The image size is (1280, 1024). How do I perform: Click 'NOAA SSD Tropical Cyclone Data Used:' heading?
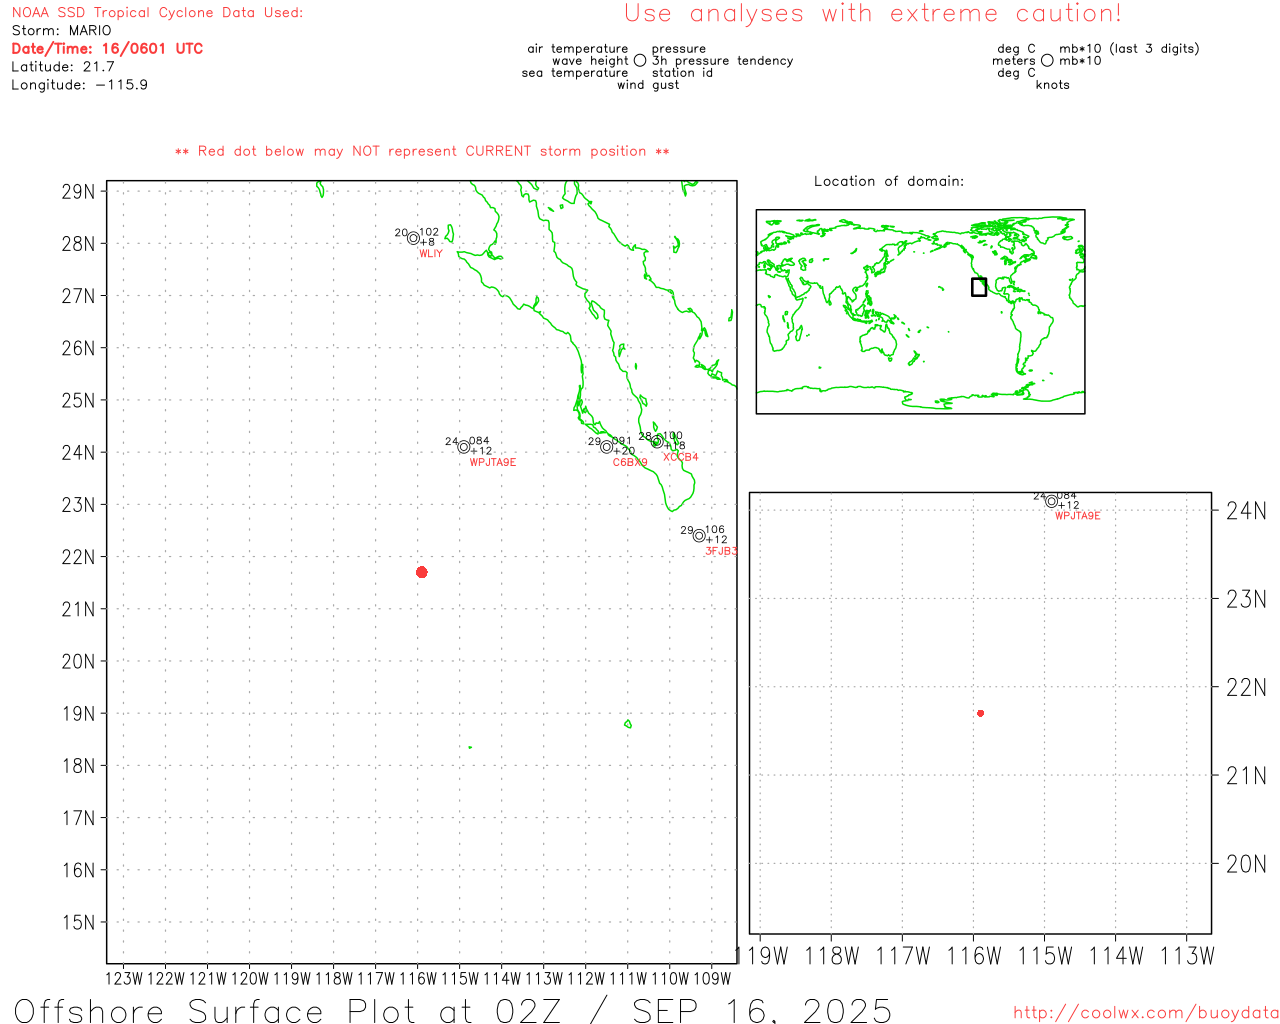[x=157, y=13]
